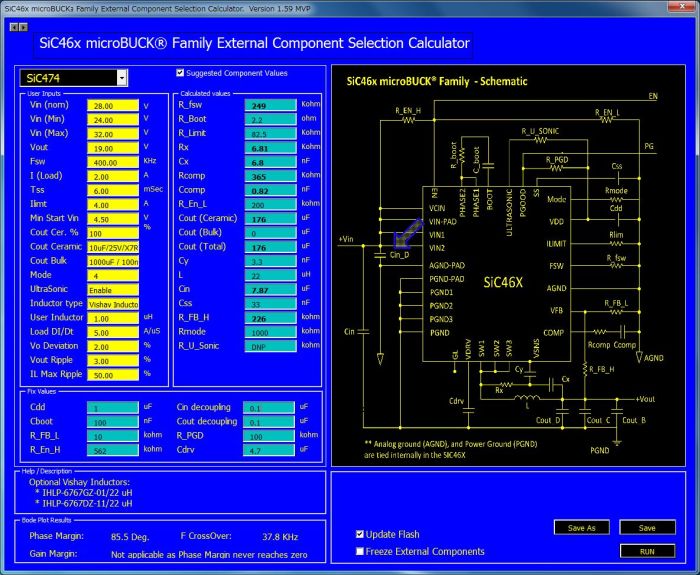Click the R_FB_L fixed value field
The width and height of the screenshot is (700, 575).
click(112, 436)
